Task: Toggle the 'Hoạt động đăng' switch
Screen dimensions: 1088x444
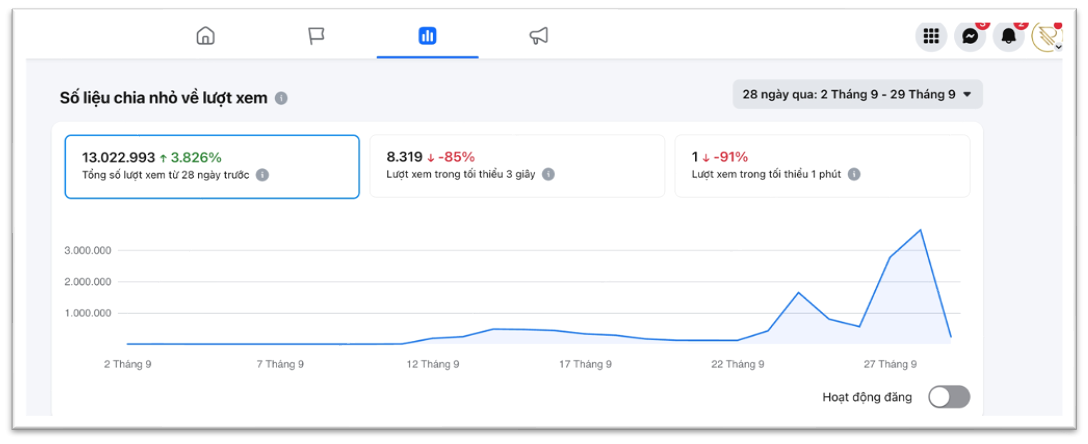Action: [949, 397]
